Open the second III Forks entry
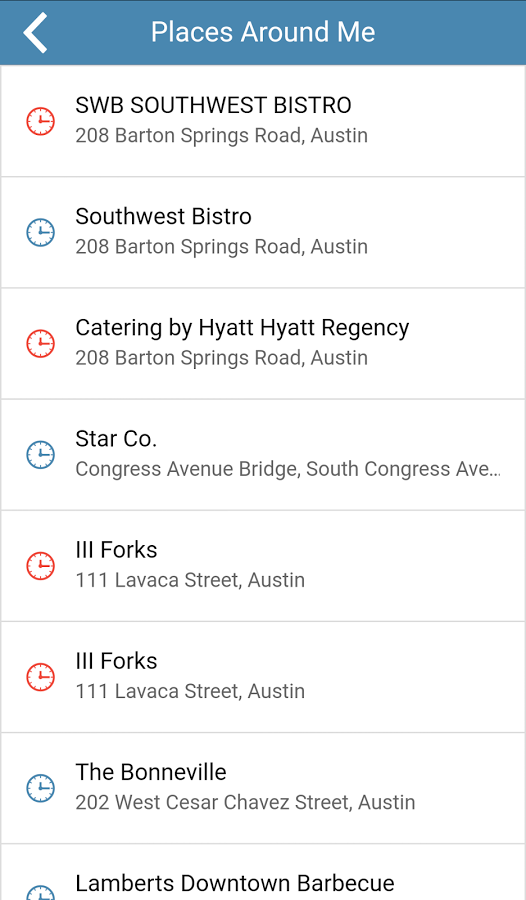 coord(263,677)
